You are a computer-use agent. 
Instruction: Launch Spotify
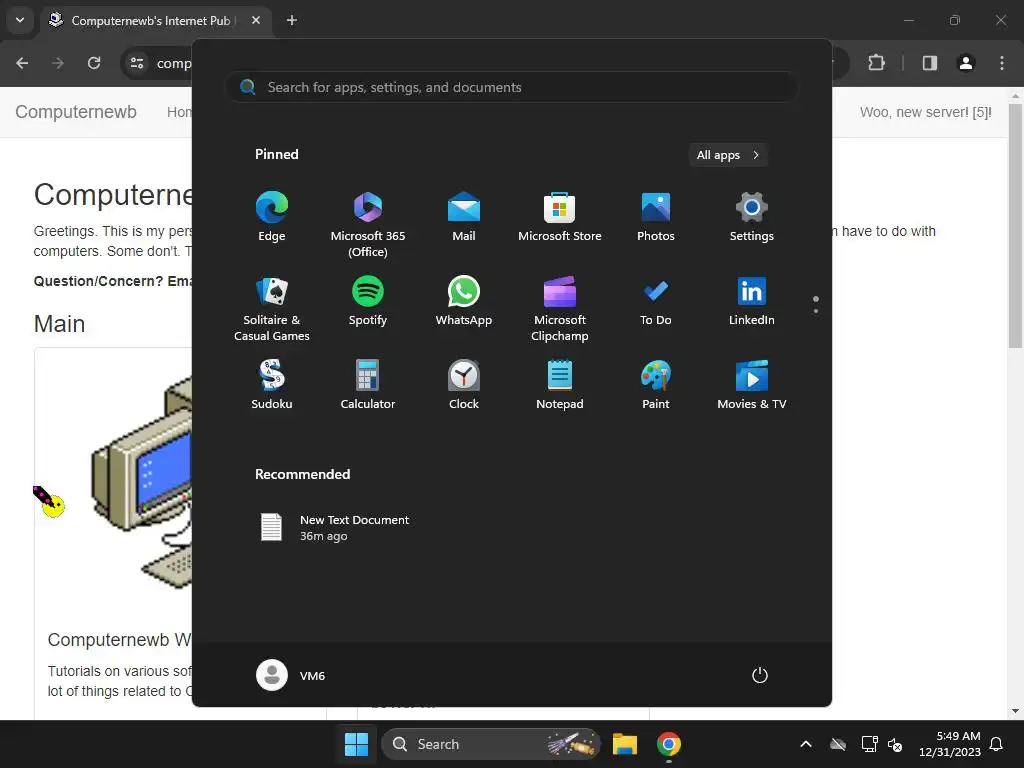pos(368,300)
